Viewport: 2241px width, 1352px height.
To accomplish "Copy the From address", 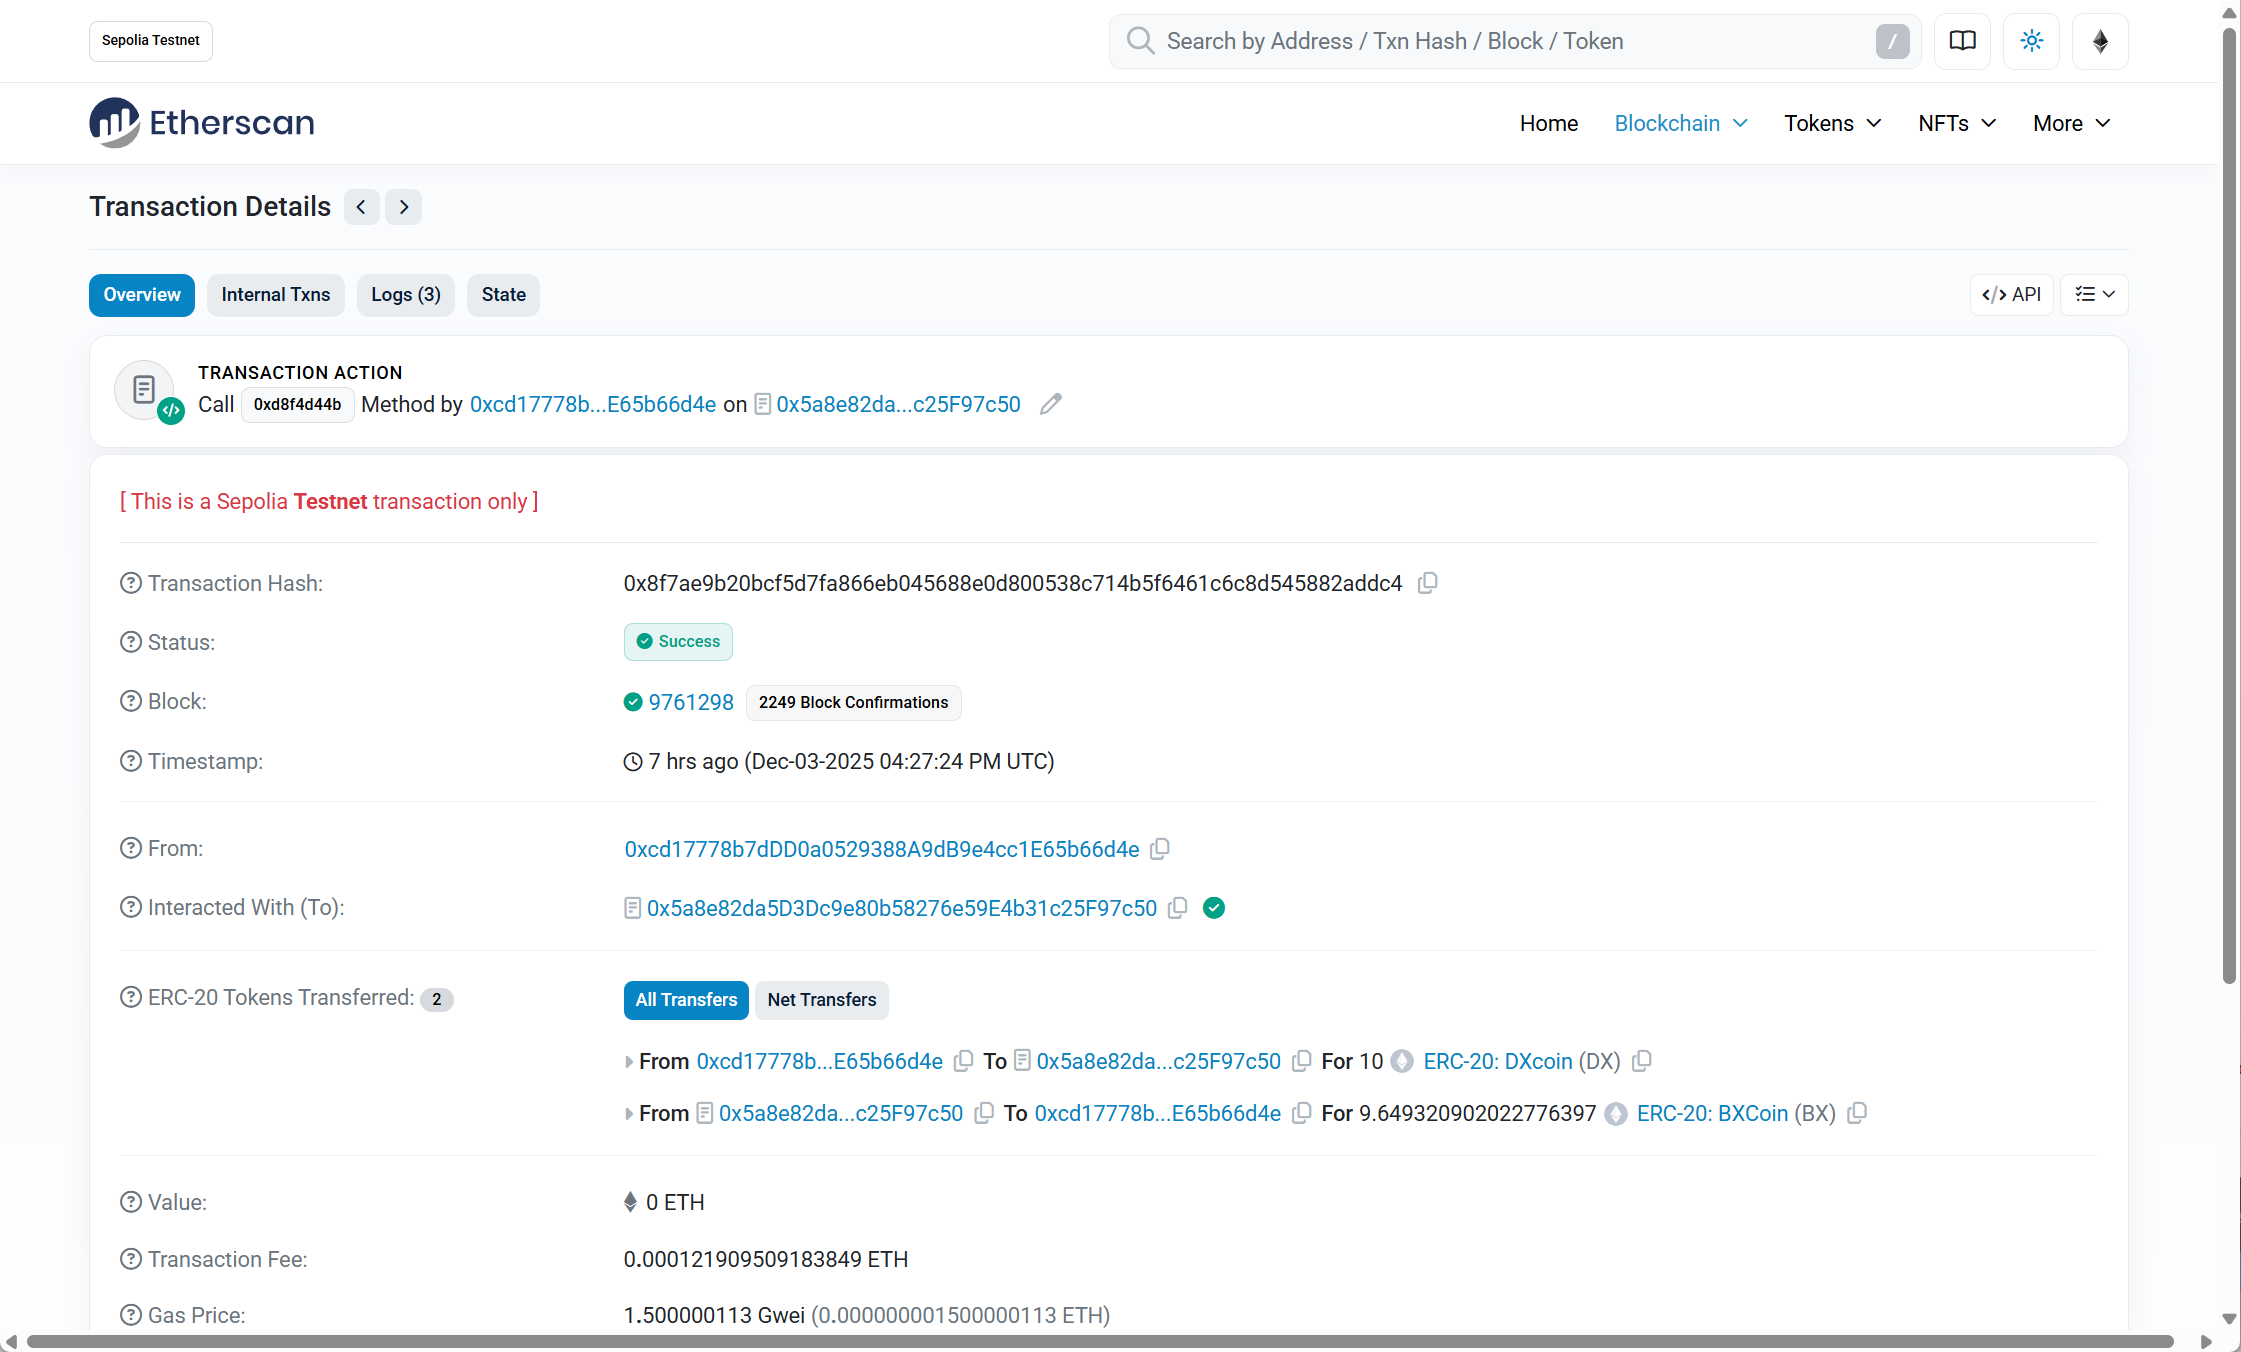I will 1160,849.
